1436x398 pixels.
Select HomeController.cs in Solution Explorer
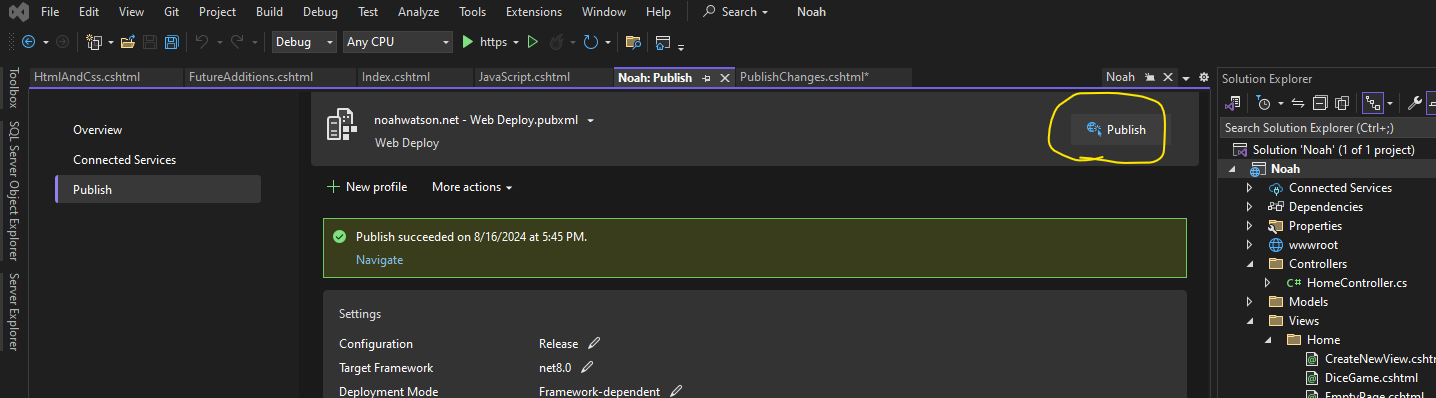coord(1356,283)
